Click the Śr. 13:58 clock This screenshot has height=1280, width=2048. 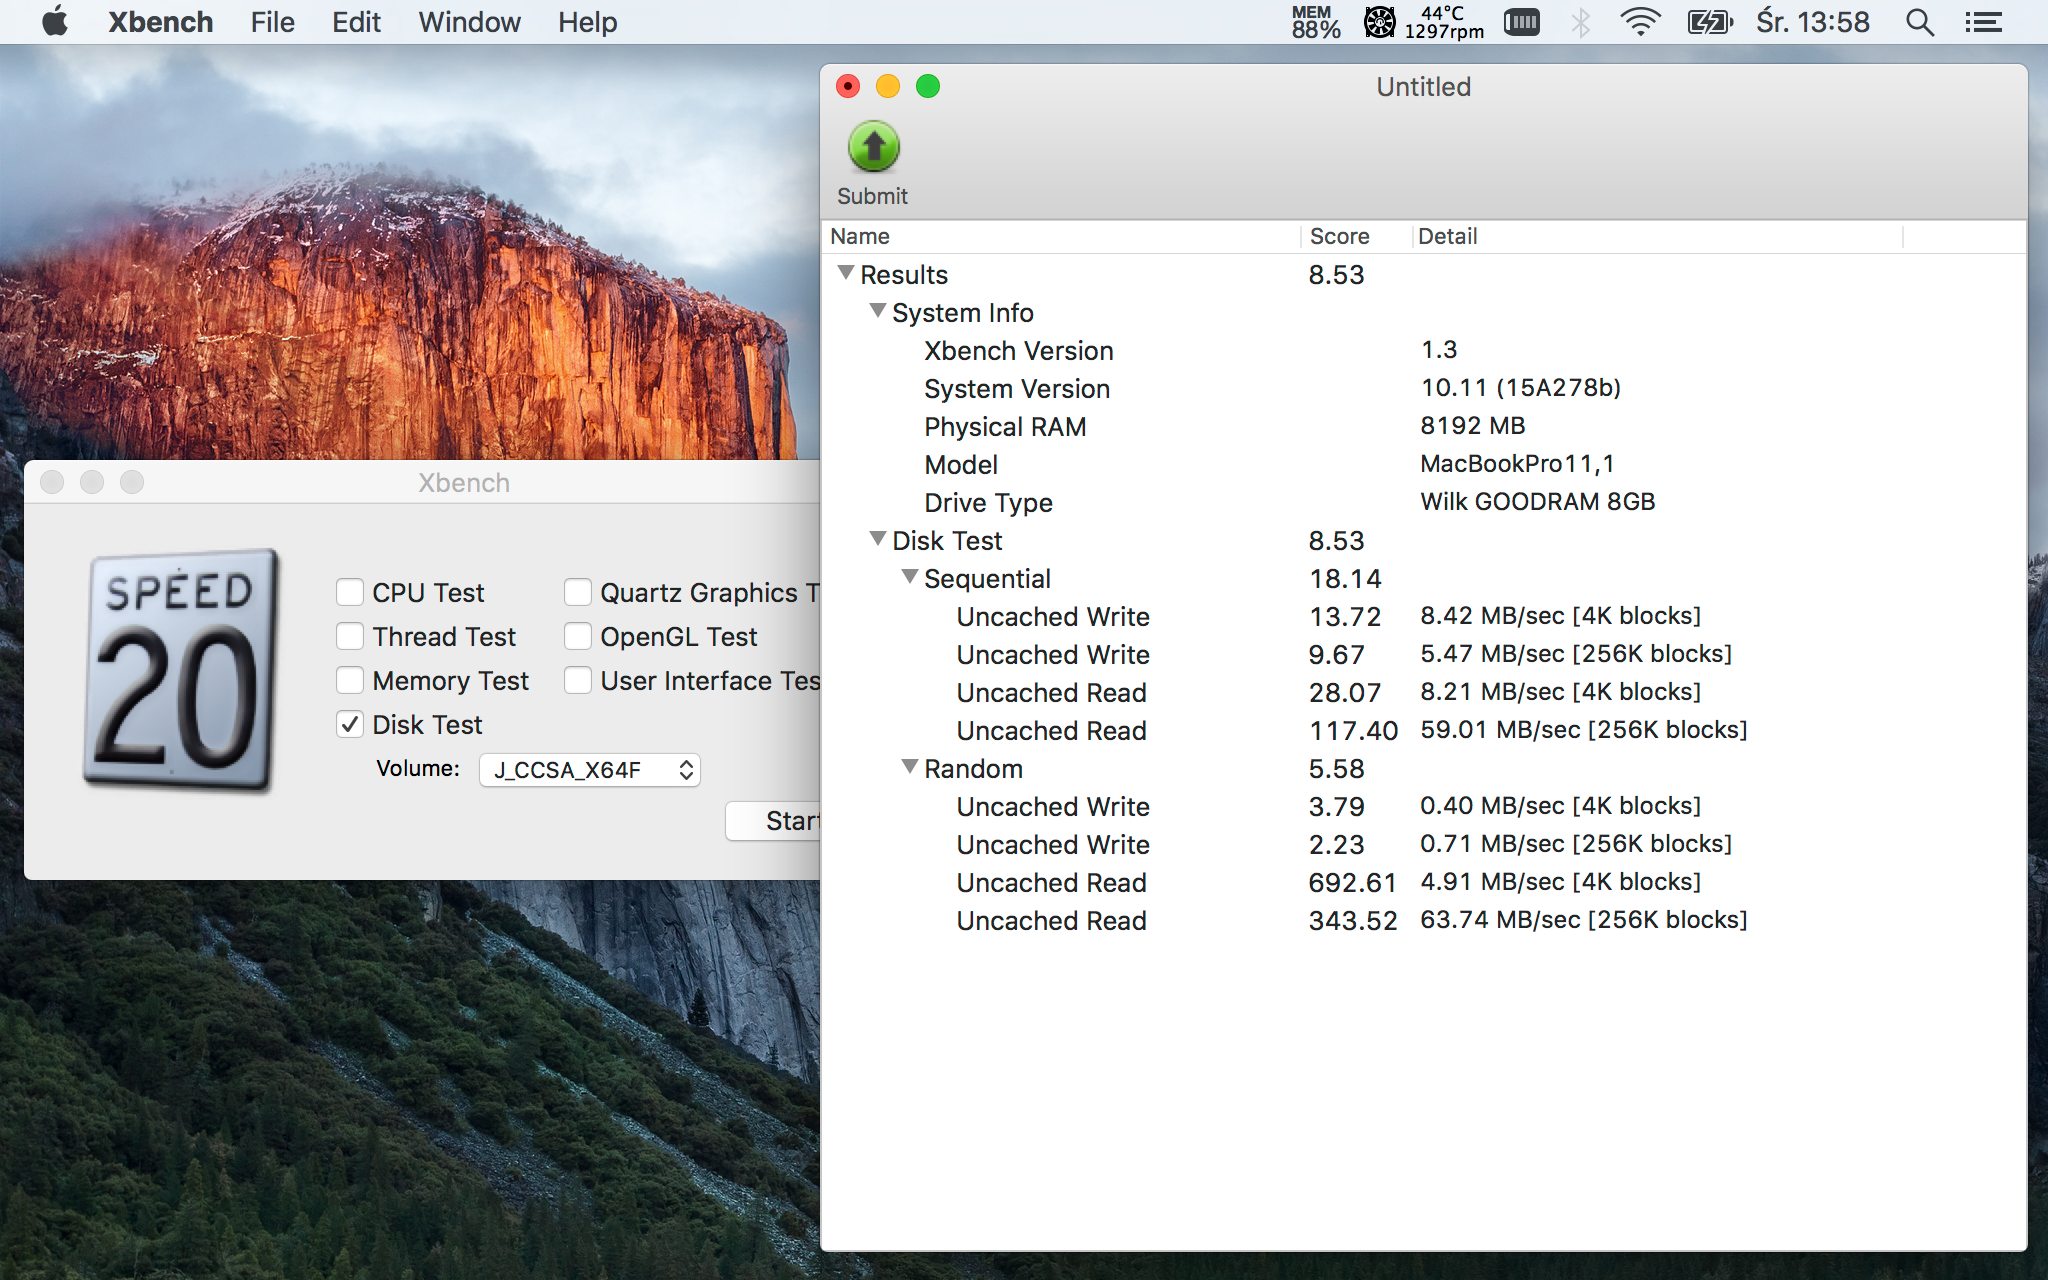(x=1812, y=22)
